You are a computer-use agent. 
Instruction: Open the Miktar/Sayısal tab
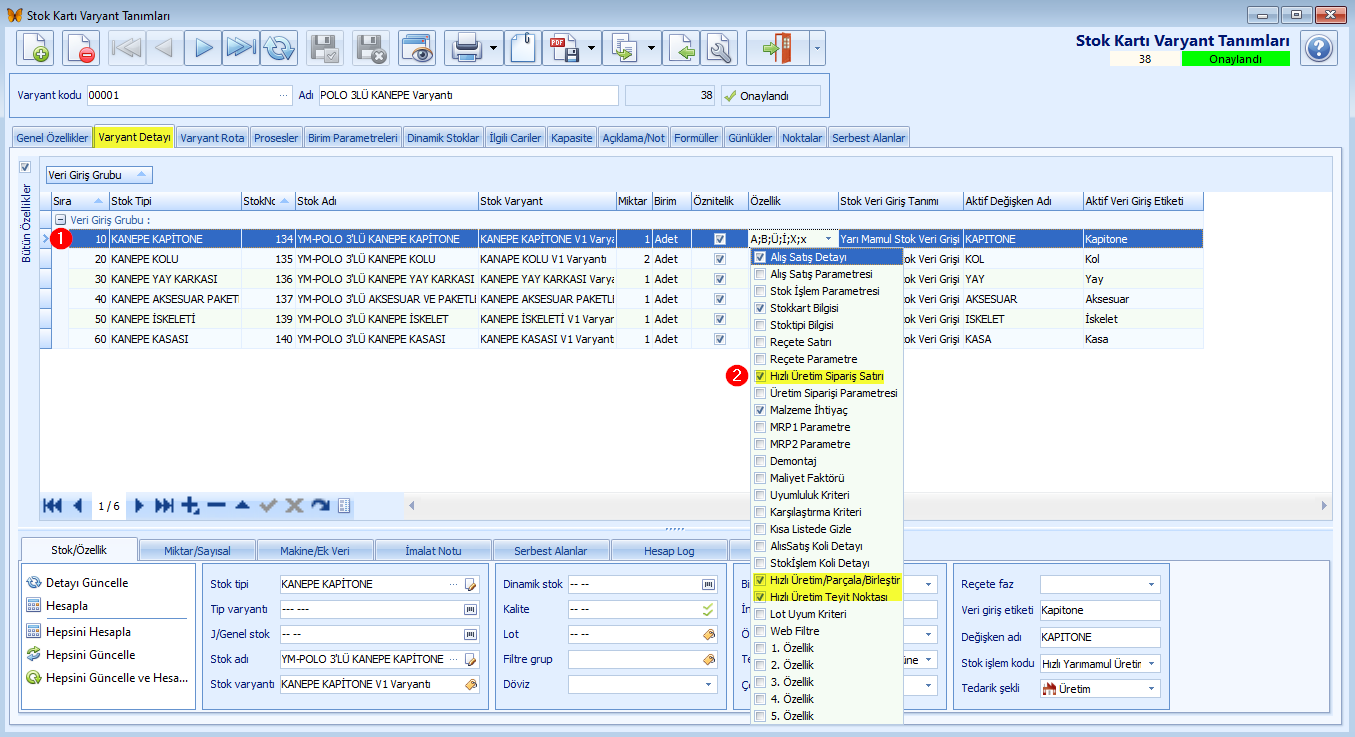pyautogui.click(x=196, y=550)
